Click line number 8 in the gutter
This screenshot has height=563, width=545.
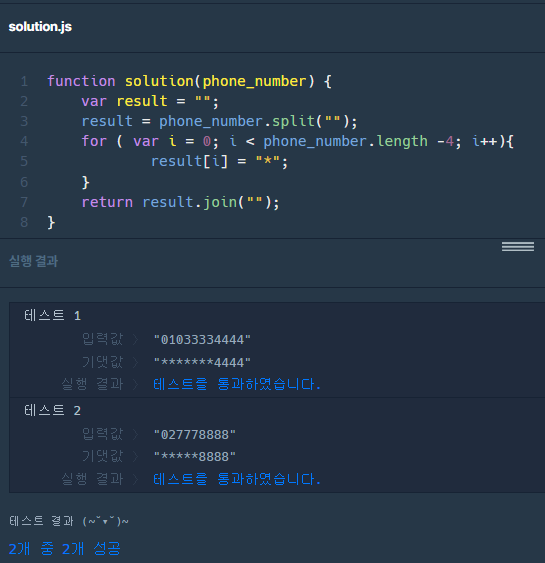(24, 222)
